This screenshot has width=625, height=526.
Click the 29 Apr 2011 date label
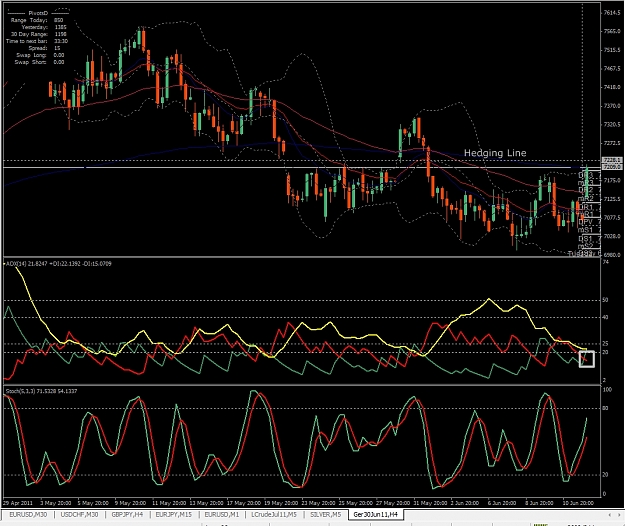18,503
